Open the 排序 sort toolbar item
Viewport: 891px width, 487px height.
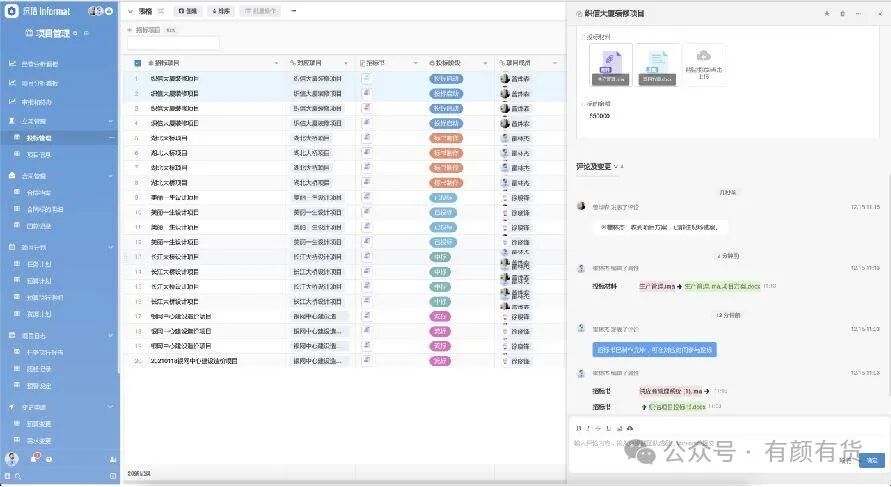pyautogui.click(x=221, y=11)
